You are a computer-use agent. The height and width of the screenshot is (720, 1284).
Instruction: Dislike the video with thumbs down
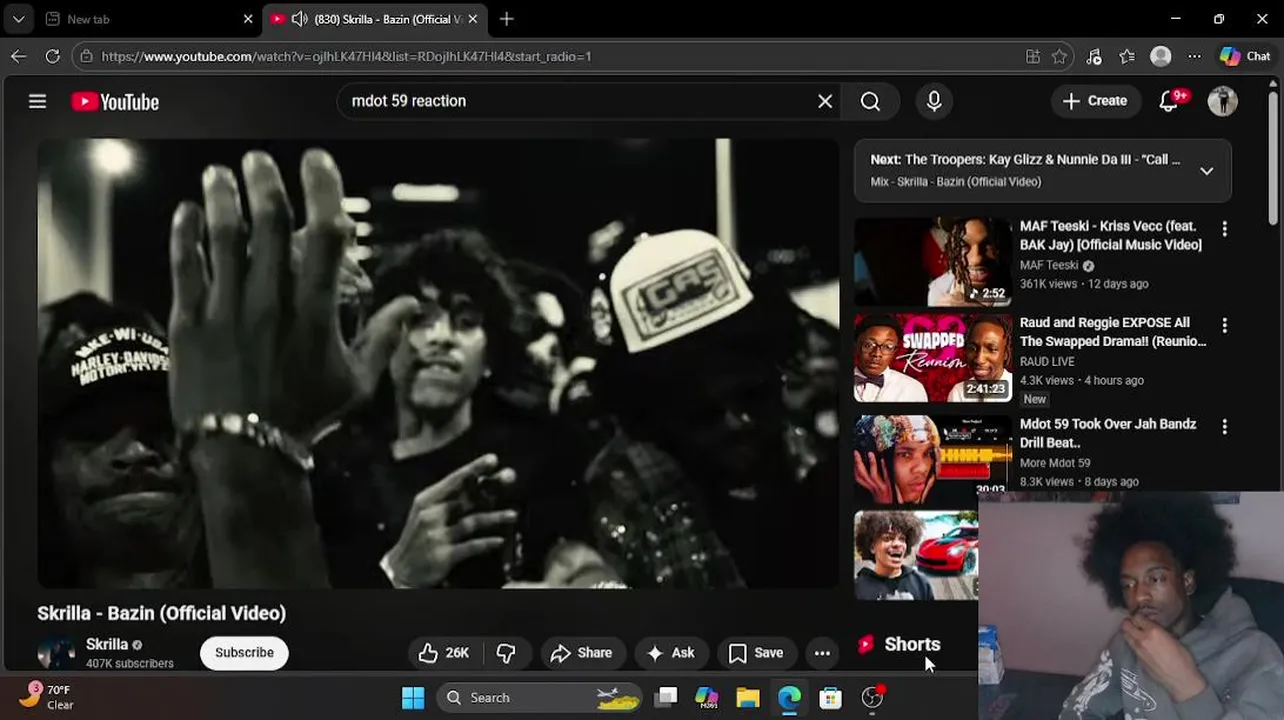[x=506, y=653]
